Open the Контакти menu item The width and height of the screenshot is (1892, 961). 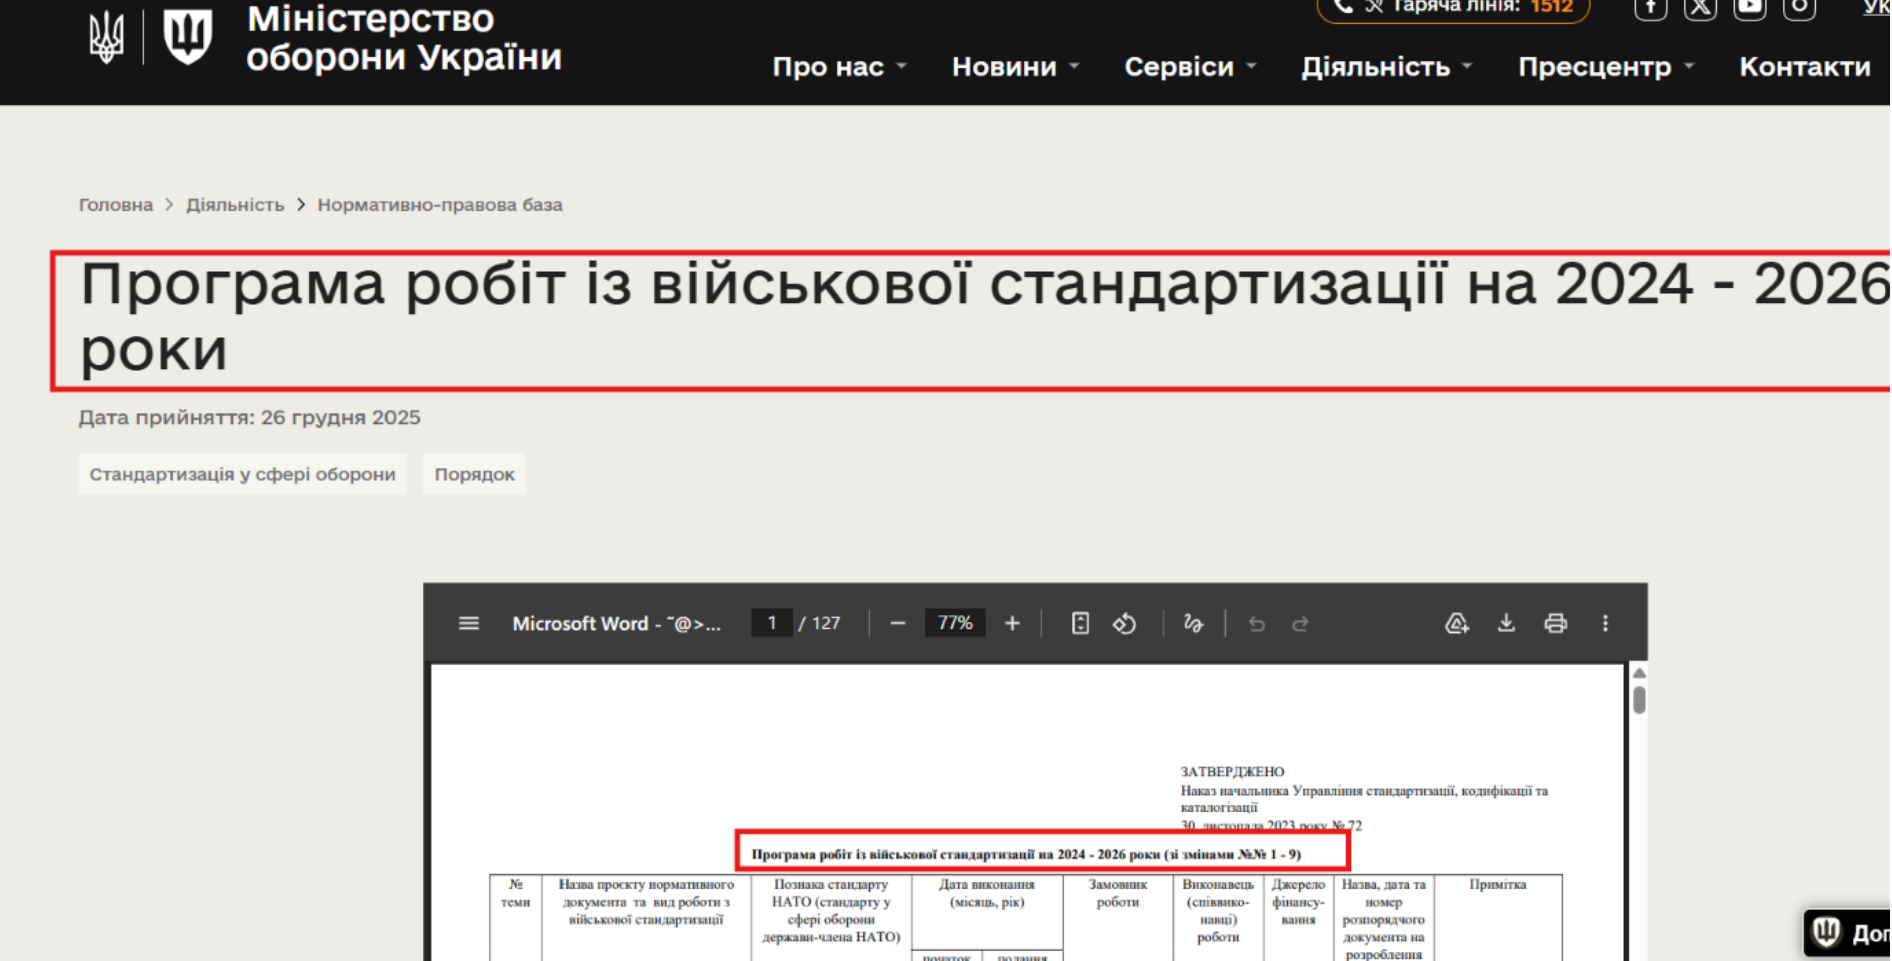[x=1805, y=67]
